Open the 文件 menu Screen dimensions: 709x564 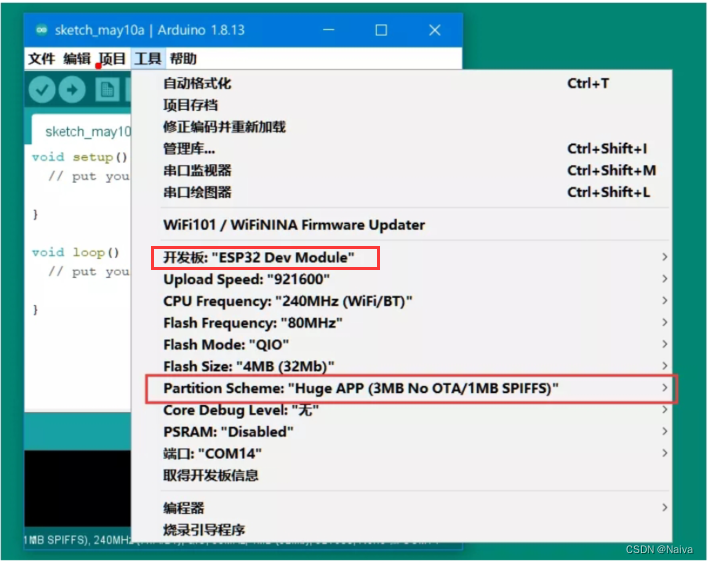pyautogui.click(x=41, y=58)
